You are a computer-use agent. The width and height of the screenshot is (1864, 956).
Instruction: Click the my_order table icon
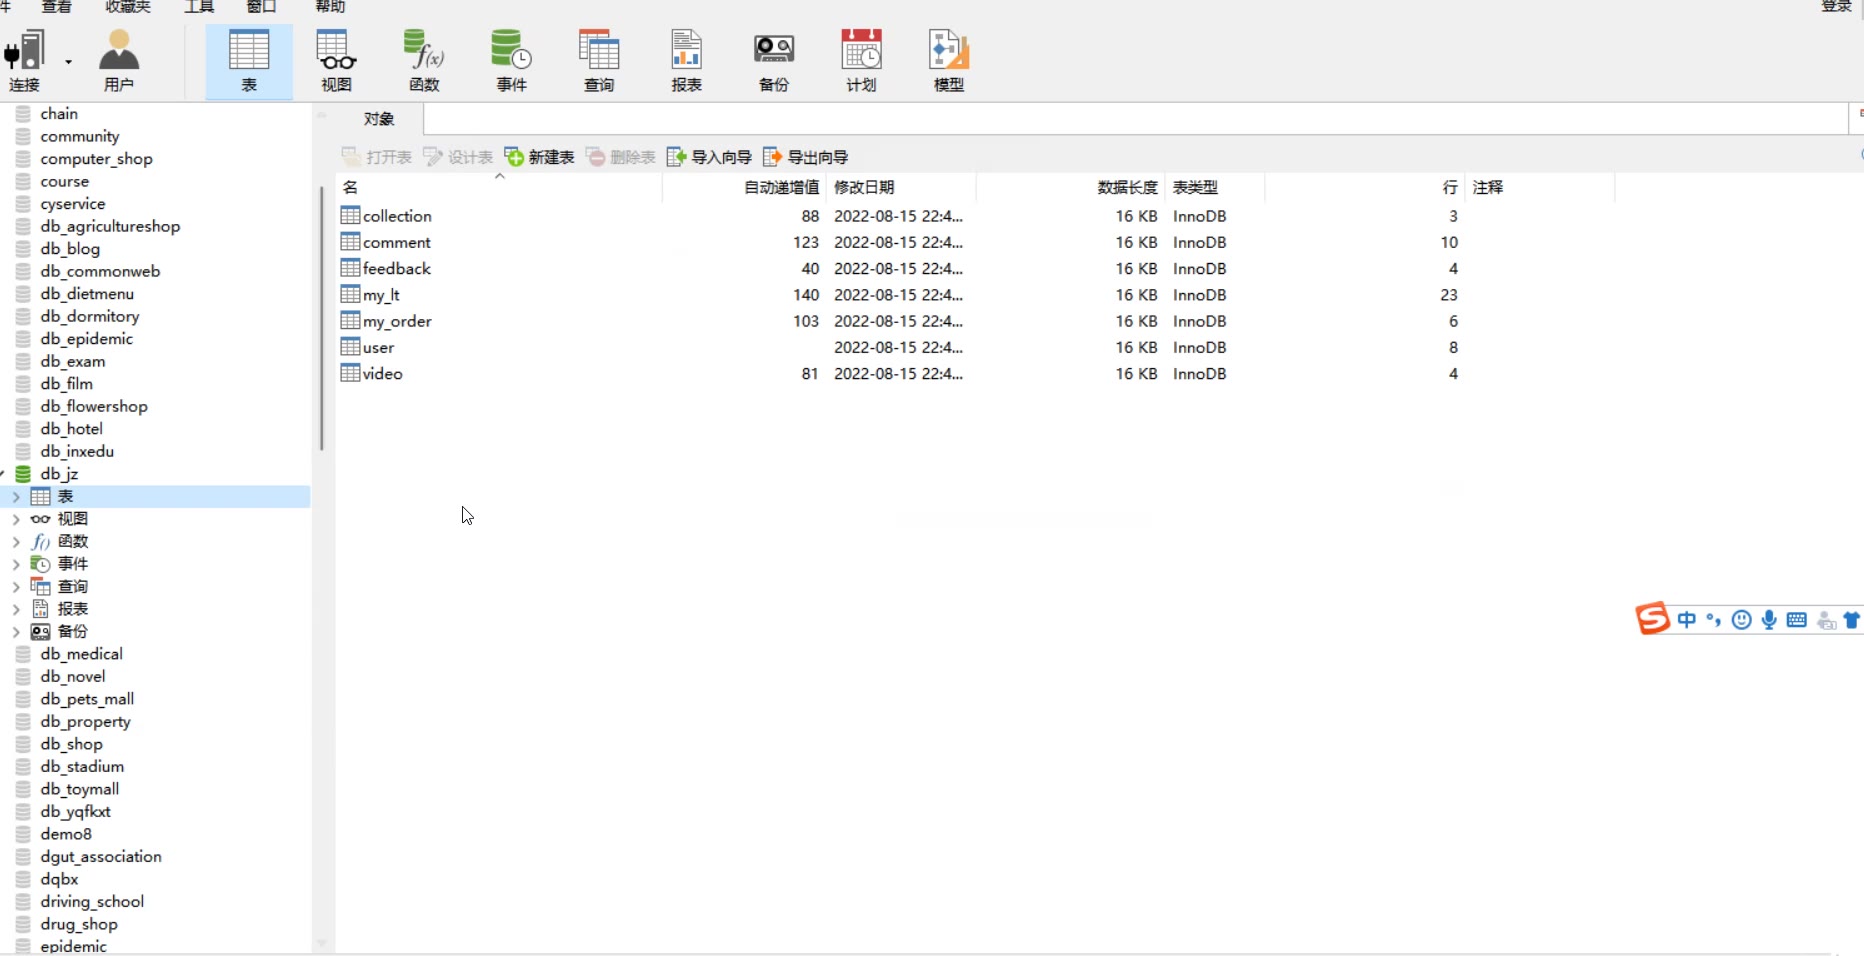pos(350,320)
